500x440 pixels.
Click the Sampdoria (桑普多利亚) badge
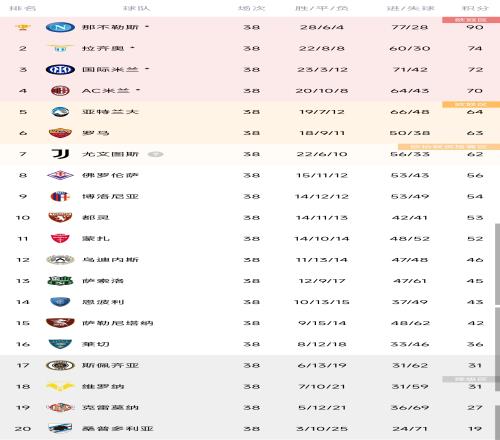pos(60,428)
